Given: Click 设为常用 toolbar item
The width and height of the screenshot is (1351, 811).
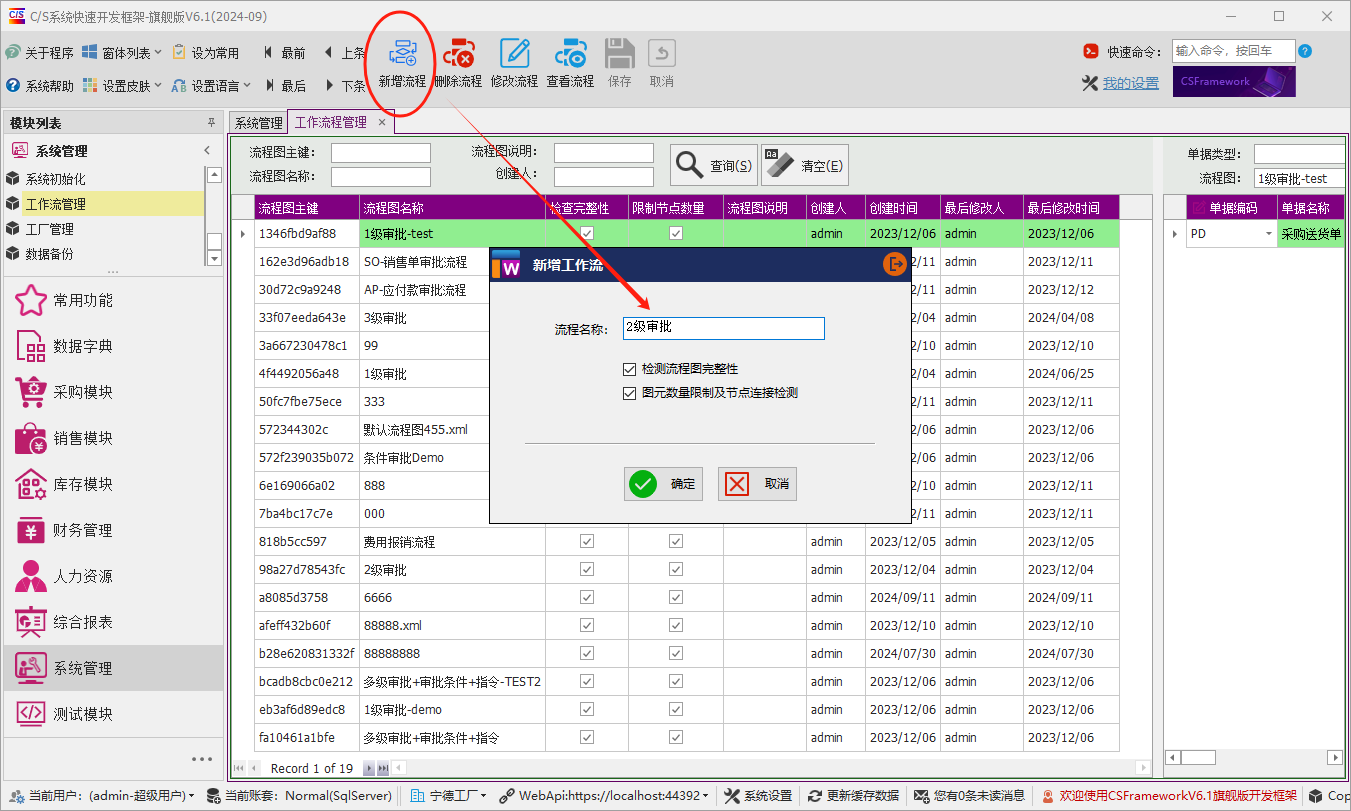Looking at the screenshot, I should [x=205, y=53].
